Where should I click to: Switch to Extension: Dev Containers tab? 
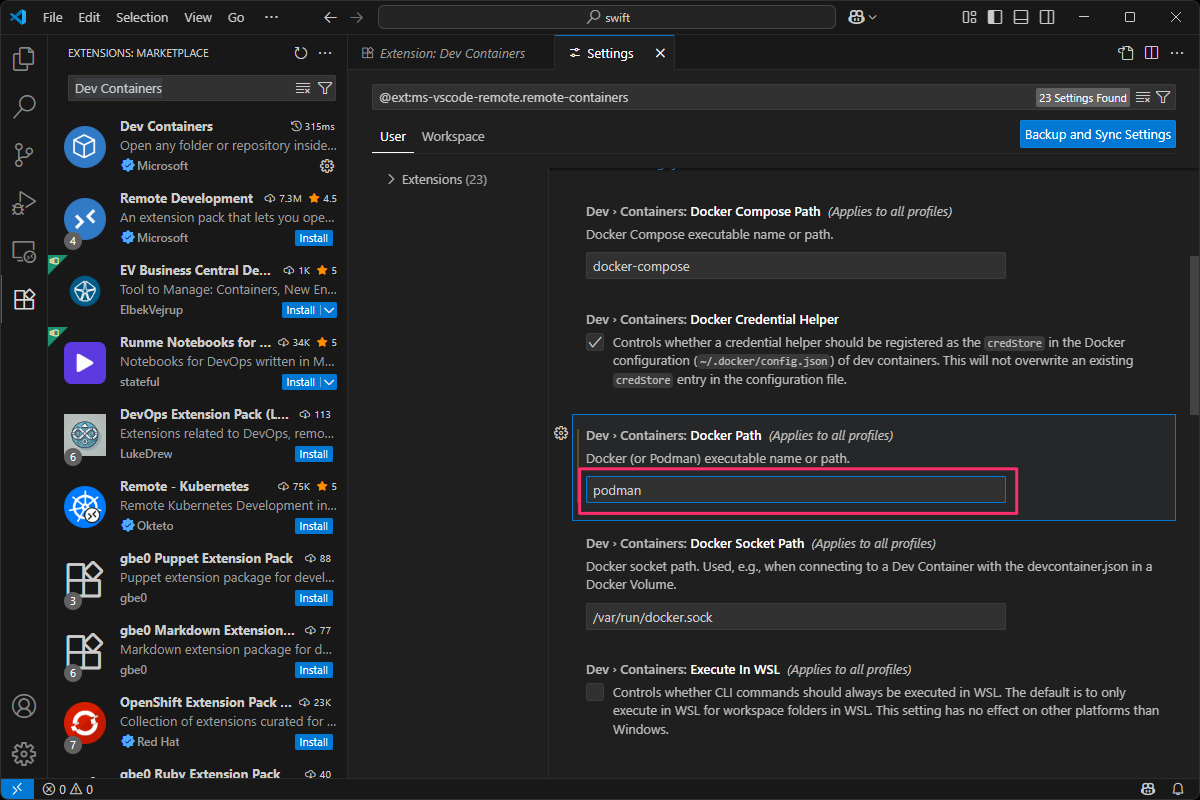click(451, 53)
